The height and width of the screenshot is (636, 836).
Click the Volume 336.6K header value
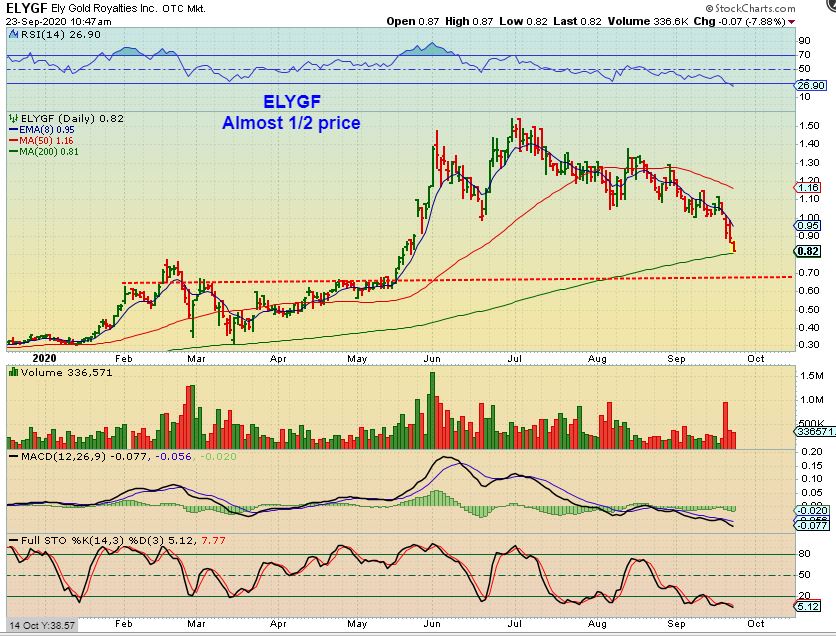click(x=648, y=21)
